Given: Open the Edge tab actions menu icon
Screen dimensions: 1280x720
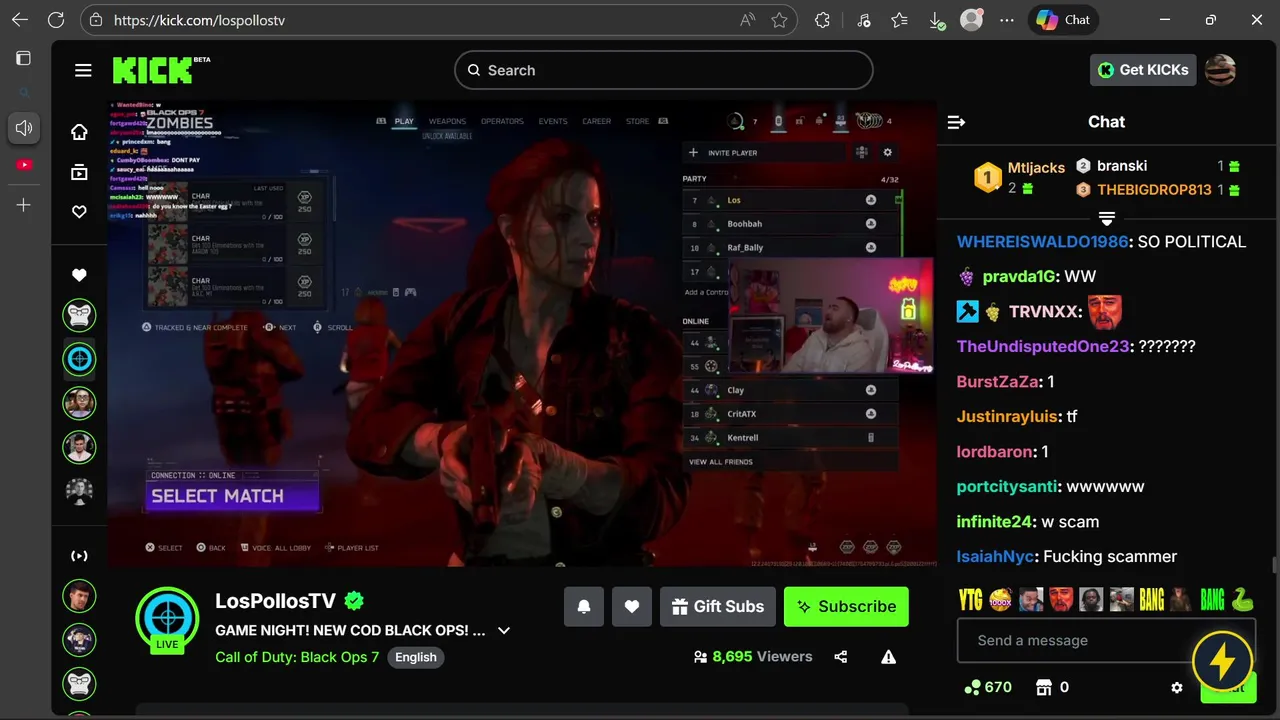Looking at the screenshot, I should point(23,58).
